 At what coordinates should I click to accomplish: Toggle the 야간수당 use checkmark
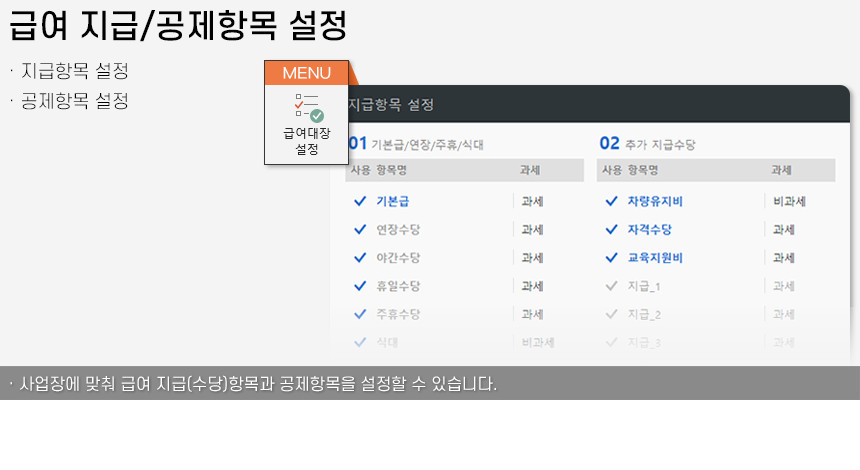point(360,257)
